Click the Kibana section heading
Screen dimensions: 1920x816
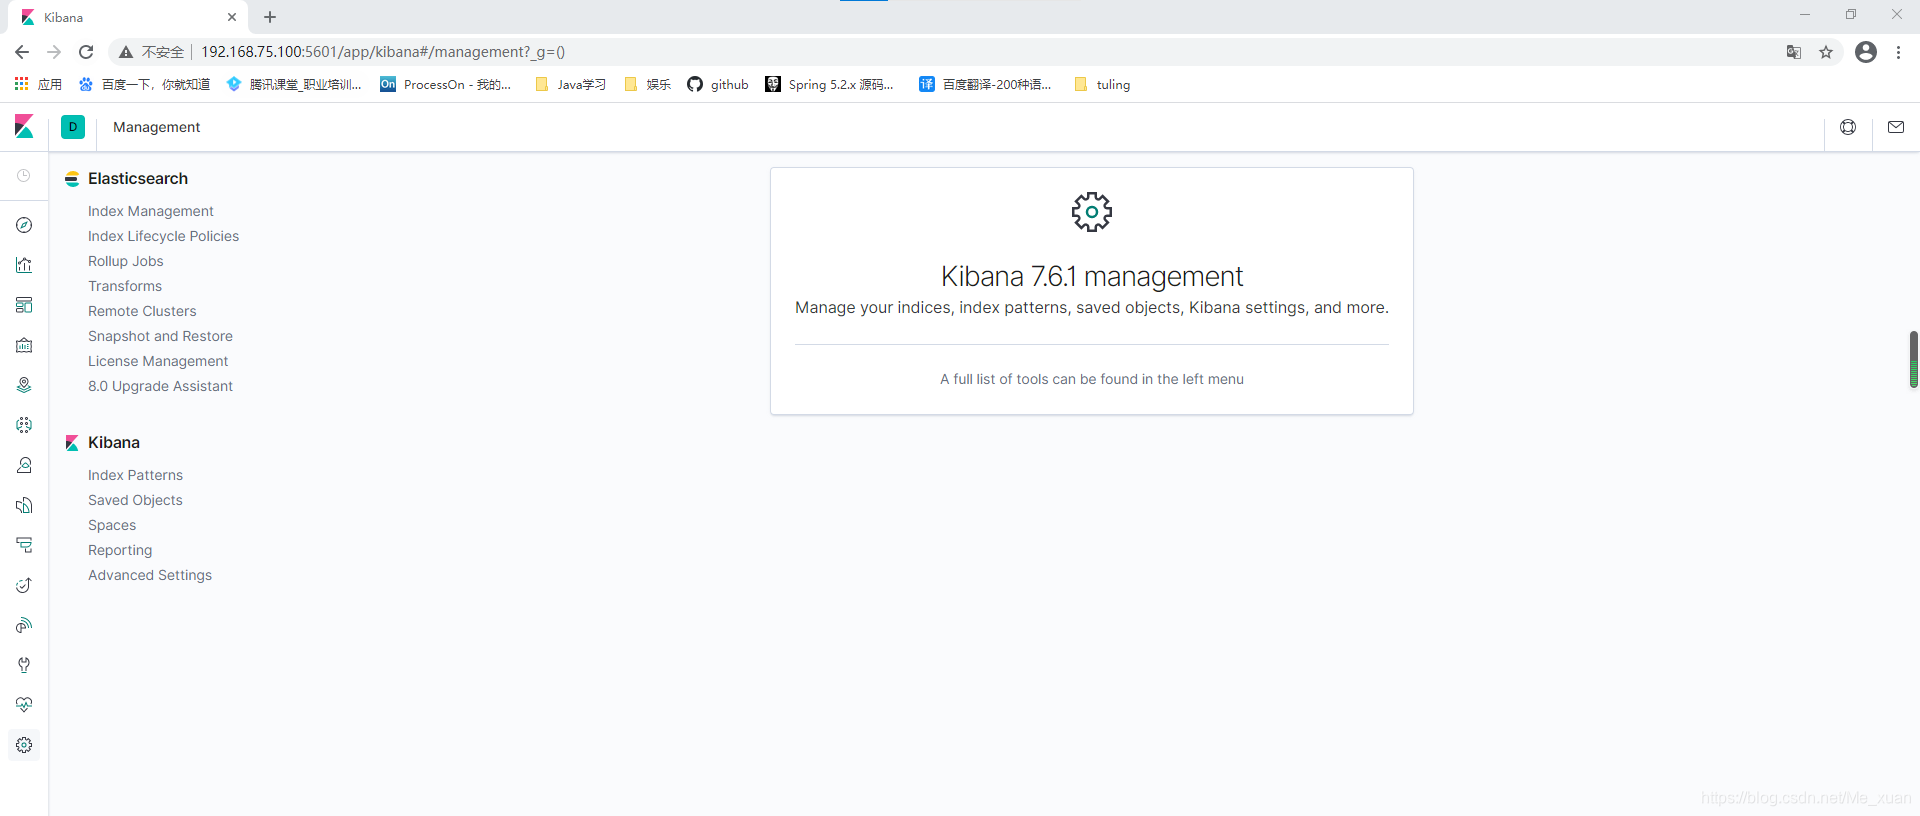114,442
